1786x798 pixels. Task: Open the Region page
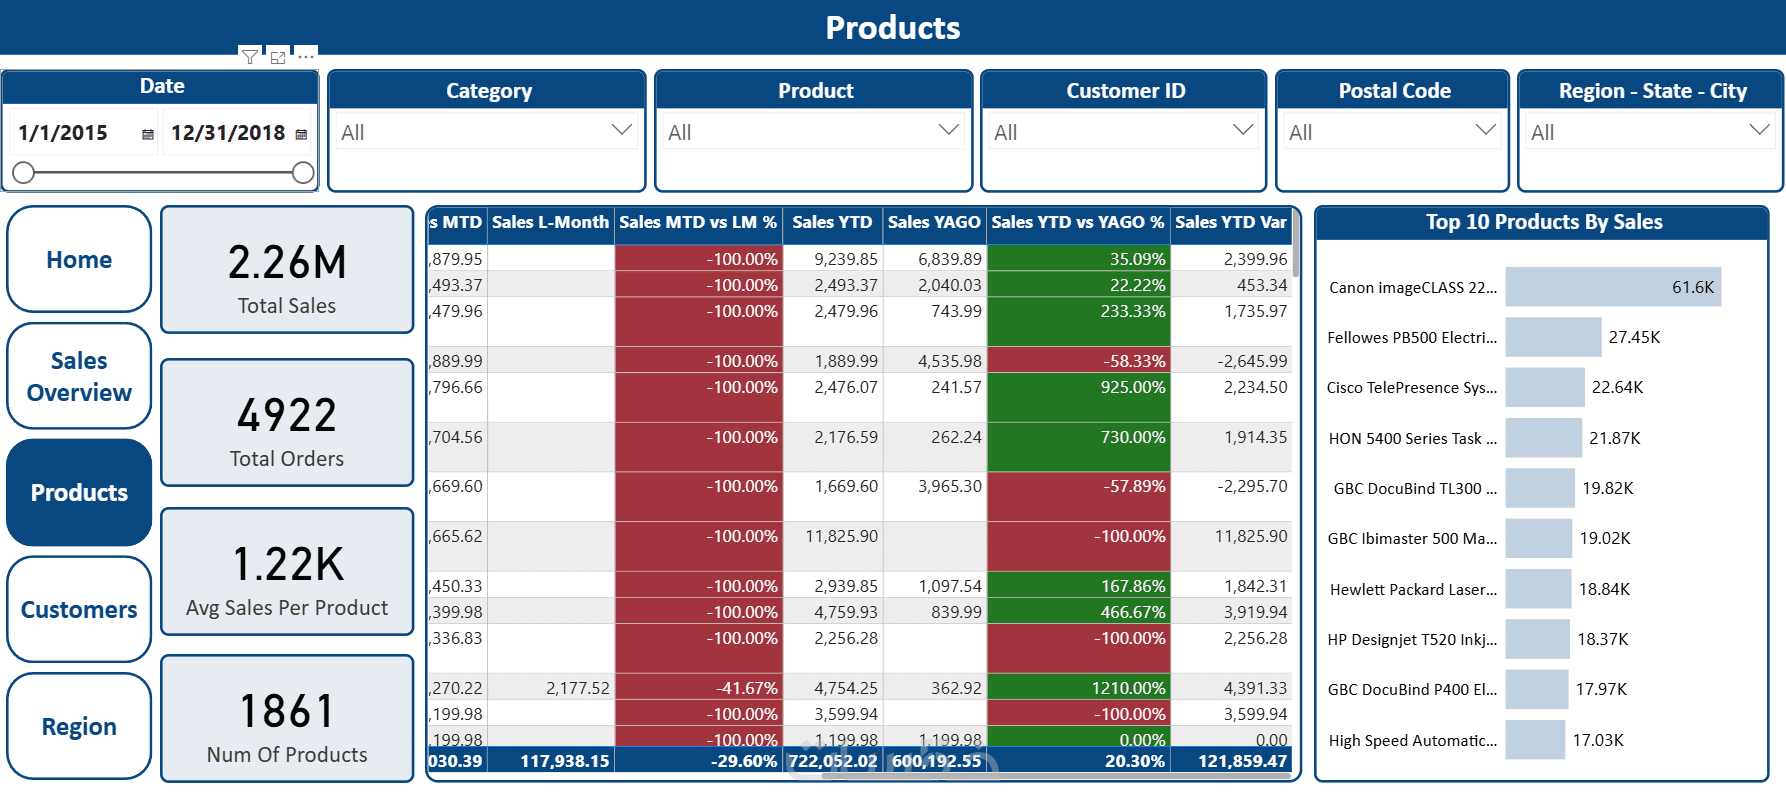[79, 726]
